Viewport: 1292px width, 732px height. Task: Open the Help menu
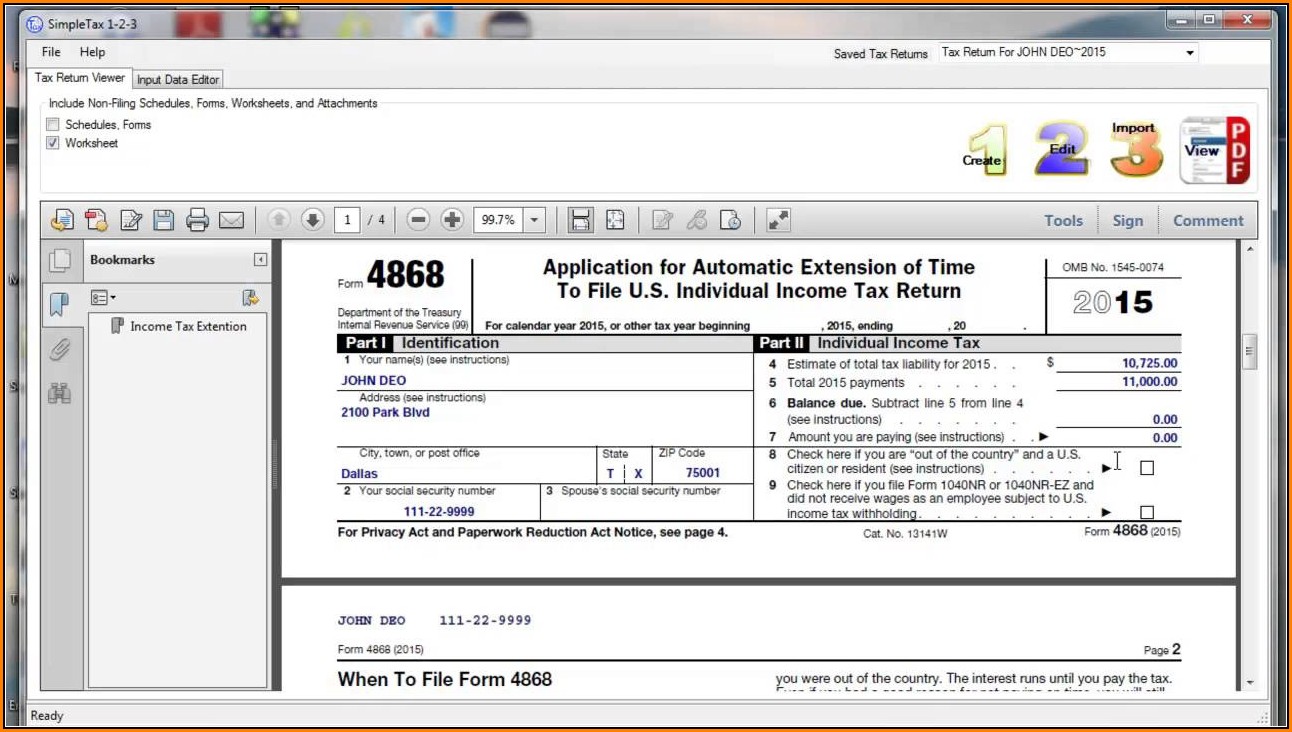[92, 52]
